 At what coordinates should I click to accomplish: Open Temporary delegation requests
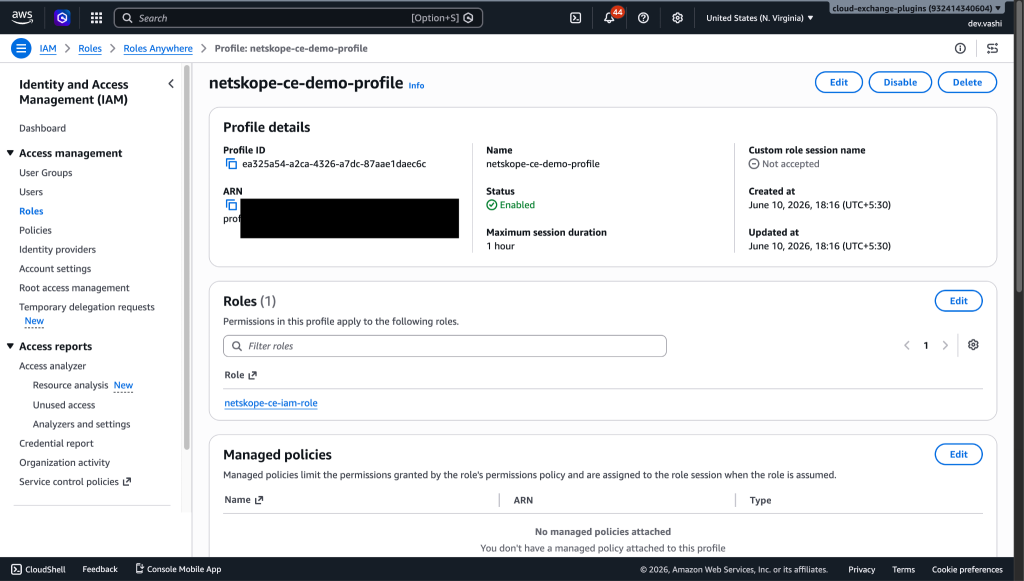click(87, 307)
